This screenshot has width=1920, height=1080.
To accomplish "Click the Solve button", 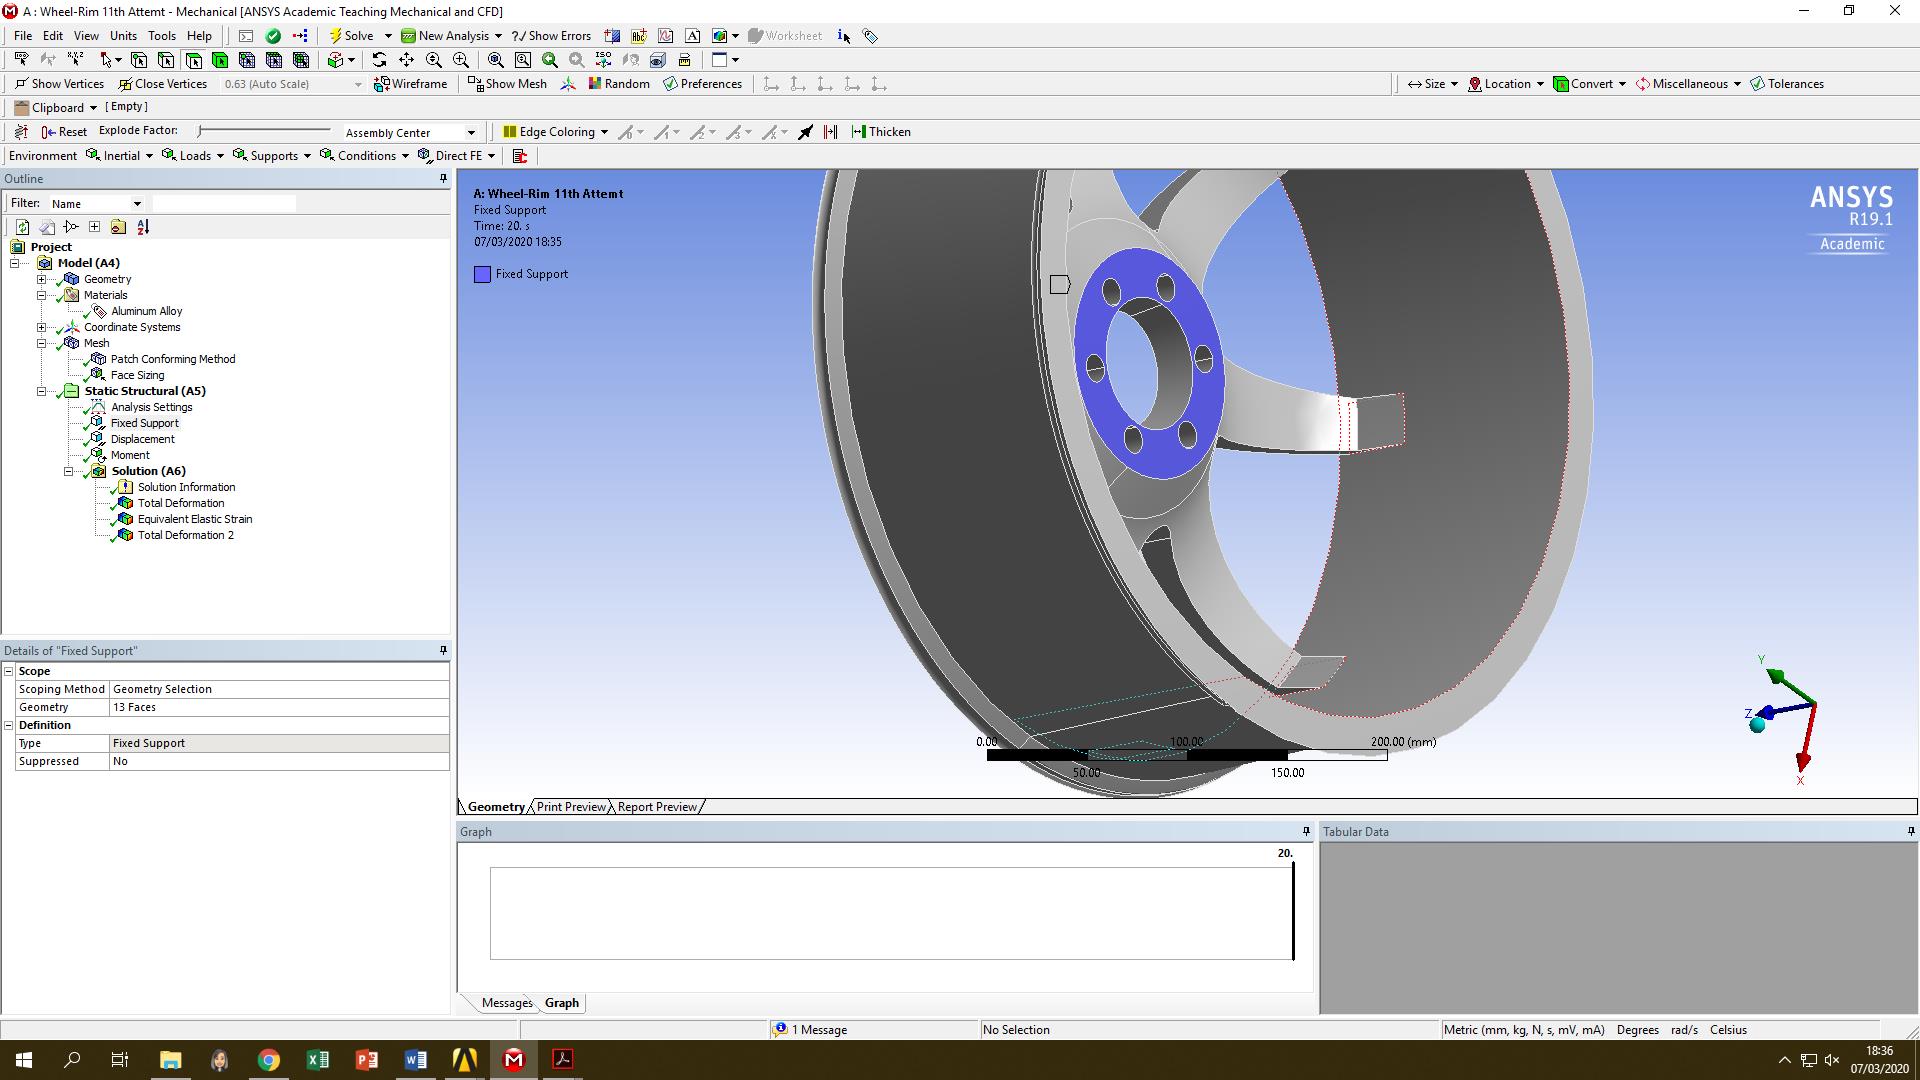I will tap(352, 36).
